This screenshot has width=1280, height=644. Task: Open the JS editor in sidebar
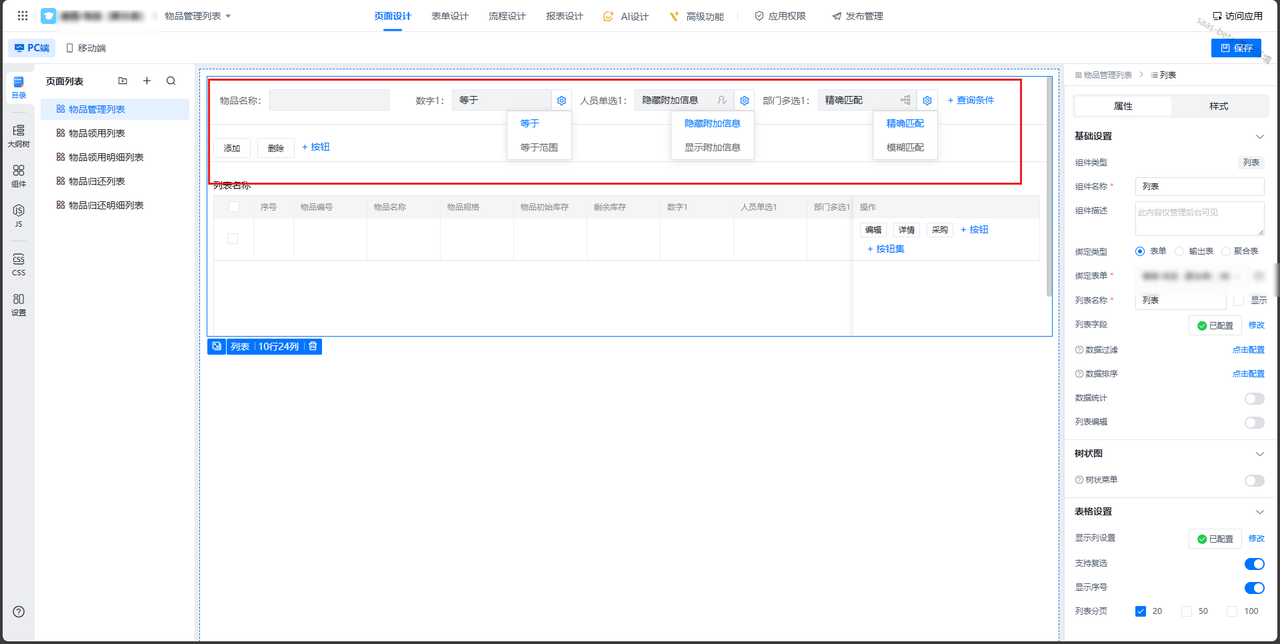[18, 216]
